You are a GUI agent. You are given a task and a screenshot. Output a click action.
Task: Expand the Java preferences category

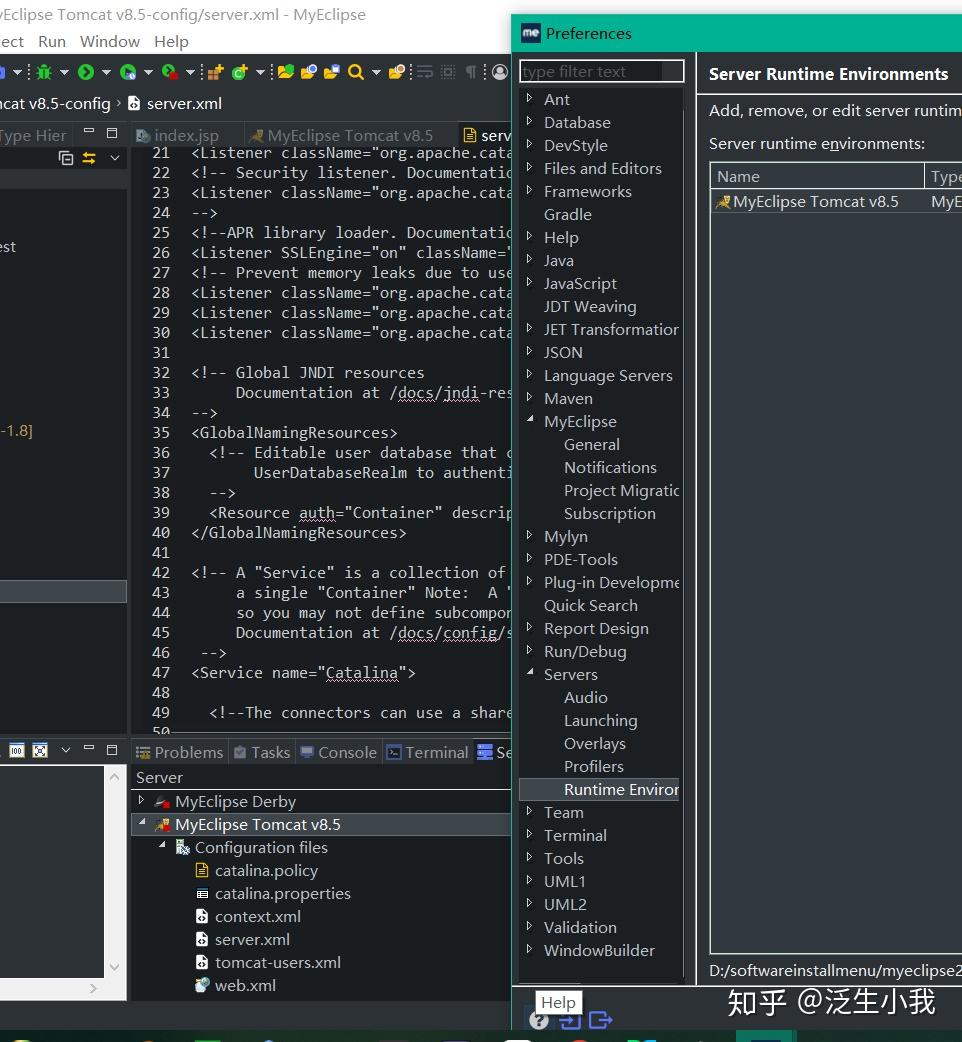(530, 260)
